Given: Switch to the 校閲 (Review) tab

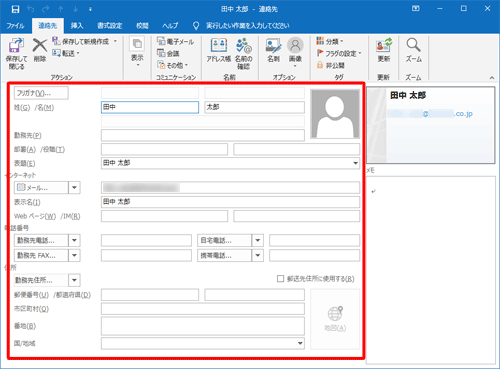Looking at the screenshot, I should tap(142, 26).
